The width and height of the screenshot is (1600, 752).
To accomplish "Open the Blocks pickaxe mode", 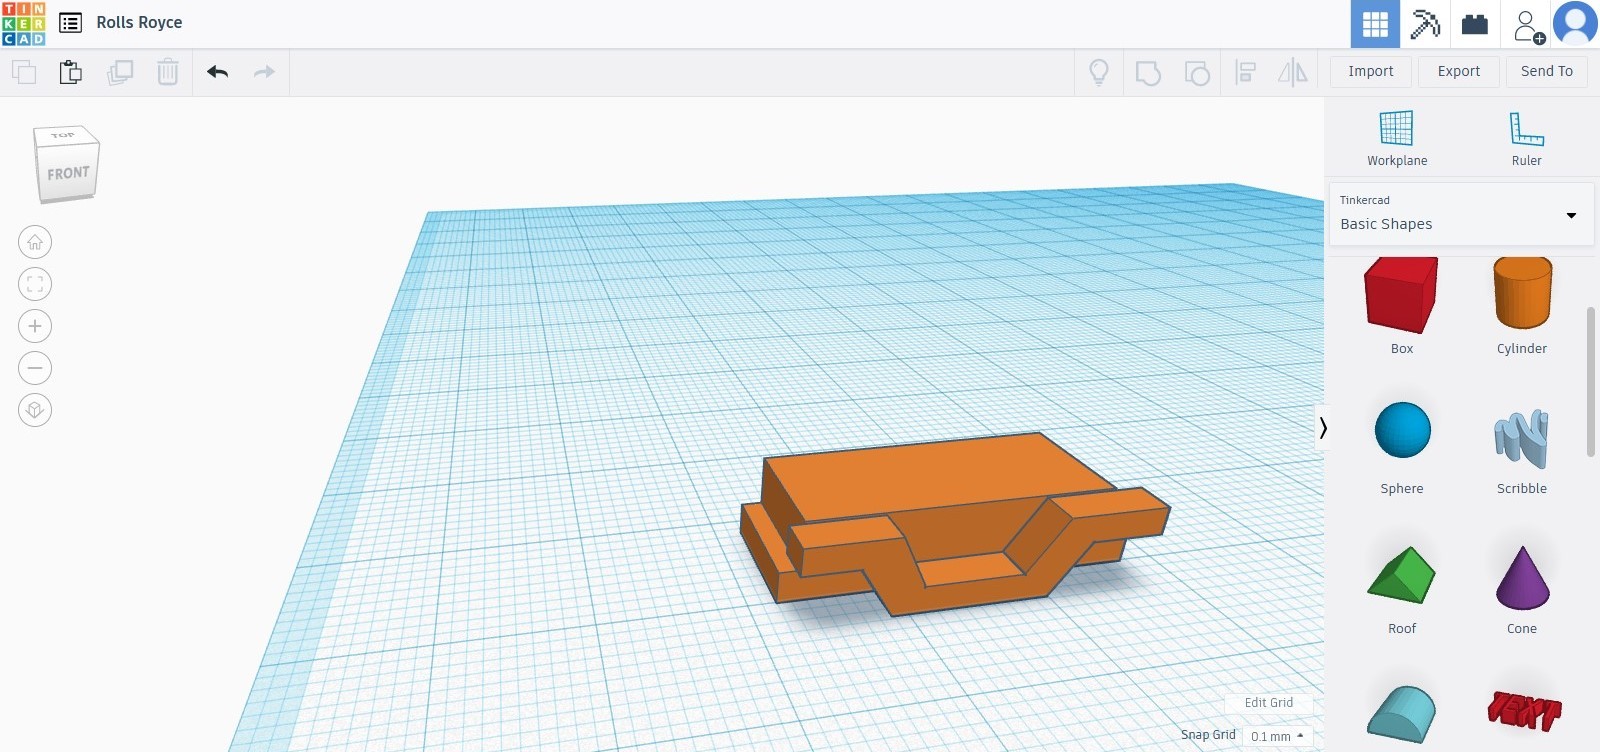I will pos(1425,24).
